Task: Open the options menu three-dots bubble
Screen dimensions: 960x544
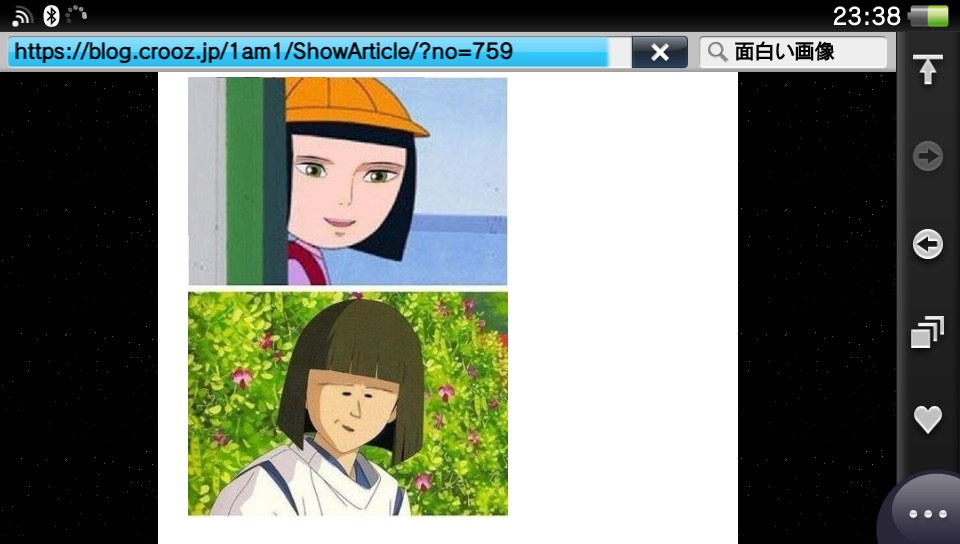Action: tap(927, 513)
